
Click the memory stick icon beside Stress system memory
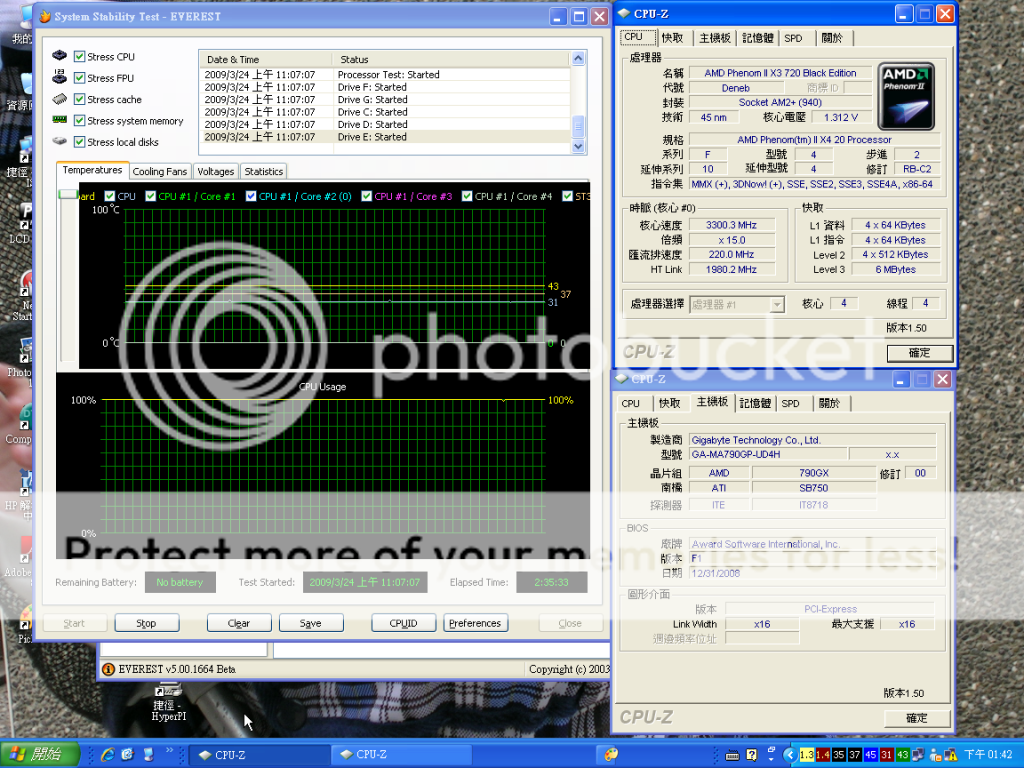[60, 120]
